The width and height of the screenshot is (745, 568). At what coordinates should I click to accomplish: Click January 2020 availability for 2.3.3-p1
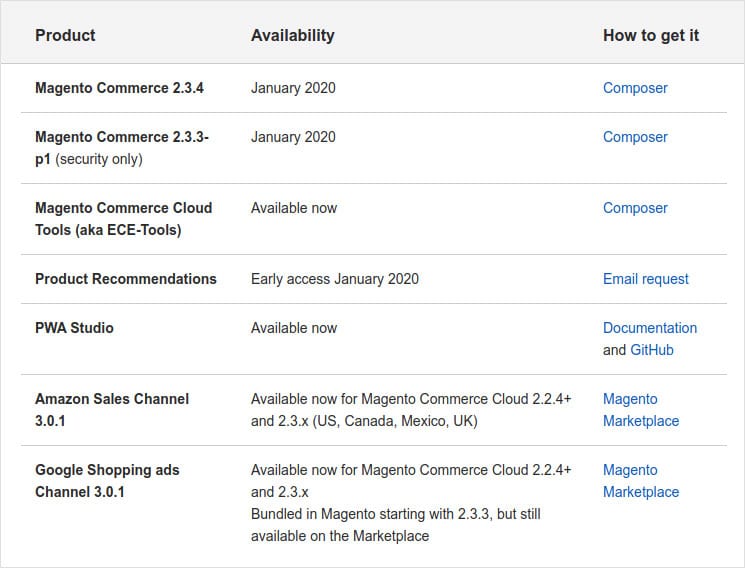[293, 137]
